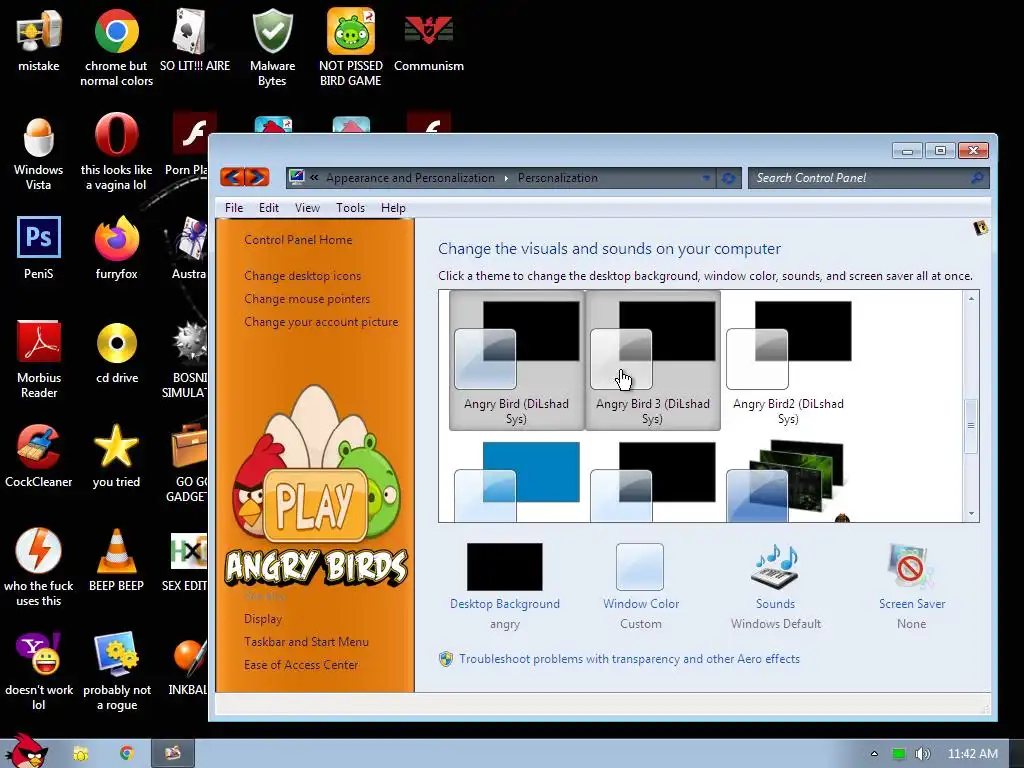Click the Angry Birds Start button
Screen dimensions: 1024x768
coord(26,751)
